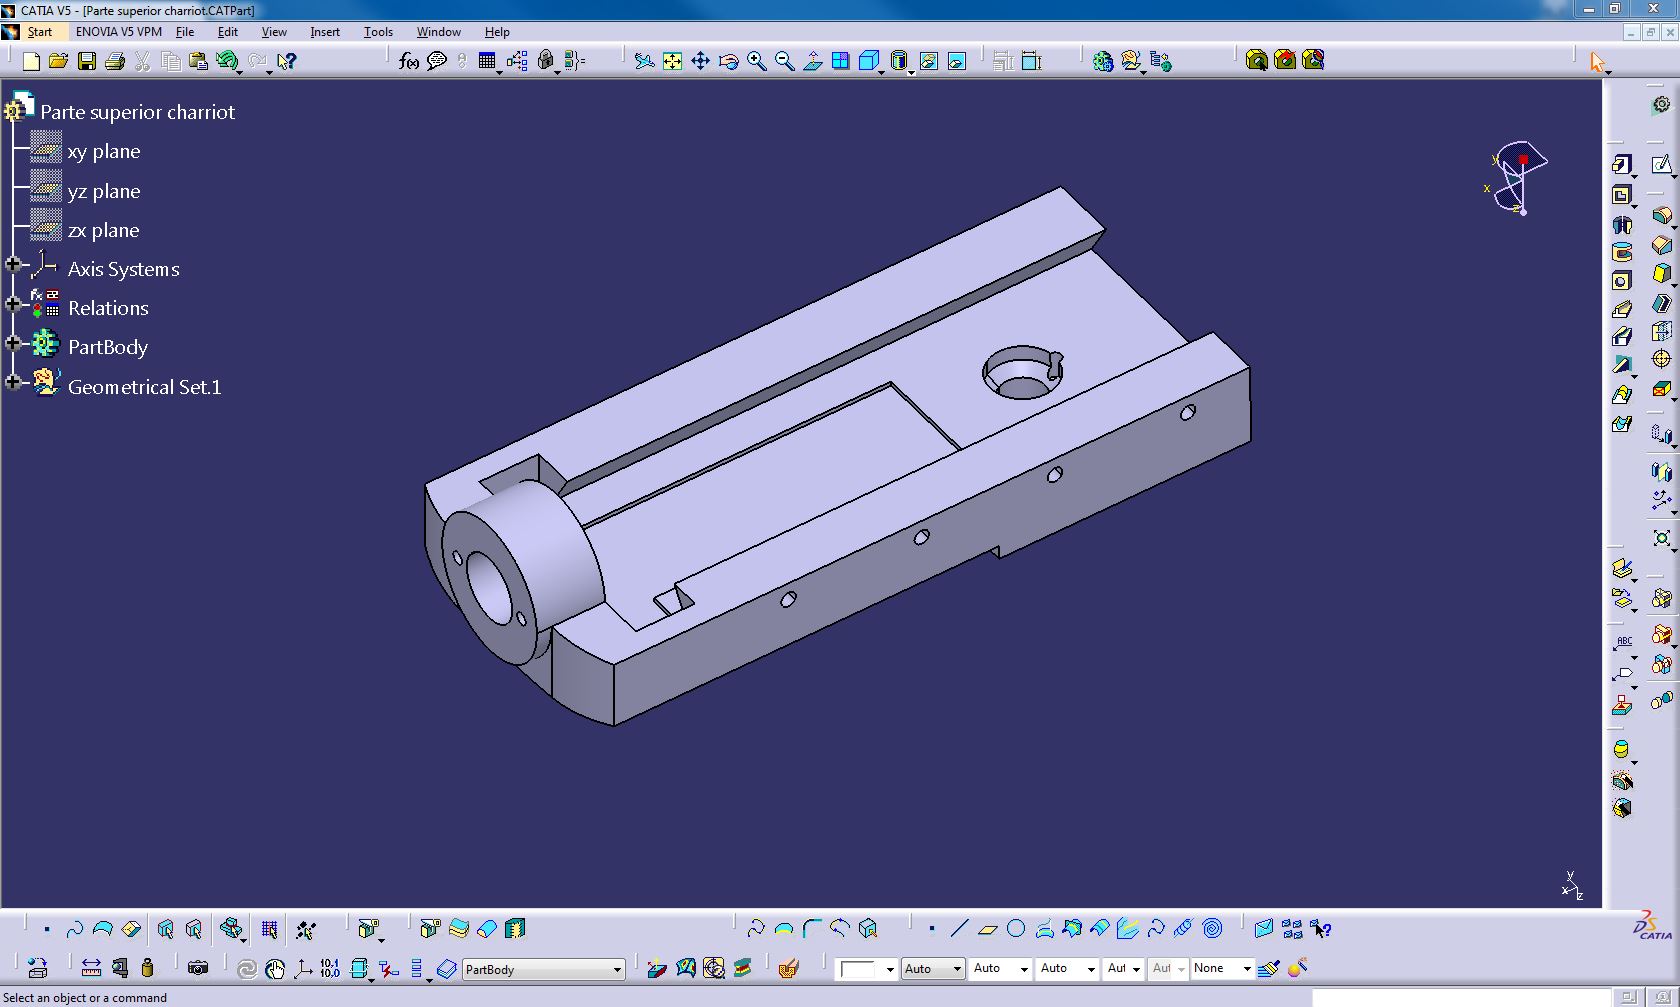This screenshot has height=1007, width=1680.
Task: Click the view compass in the viewport
Action: 1516,178
